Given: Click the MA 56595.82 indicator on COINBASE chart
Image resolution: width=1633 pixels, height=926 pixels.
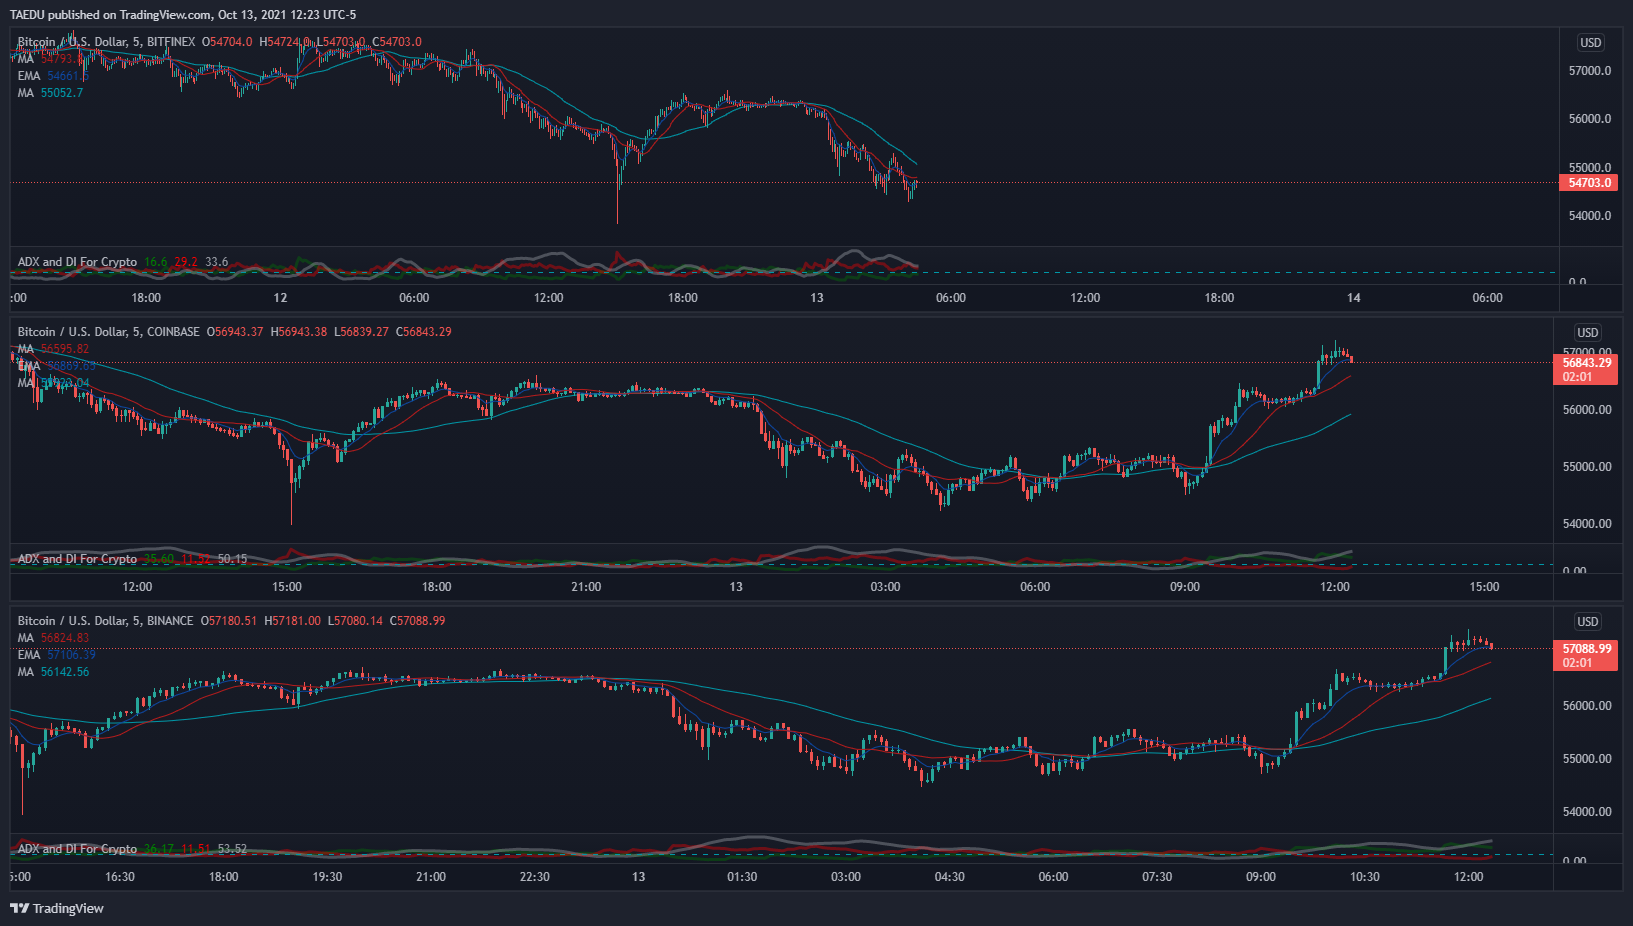Looking at the screenshot, I should click(x=53, y=349).
